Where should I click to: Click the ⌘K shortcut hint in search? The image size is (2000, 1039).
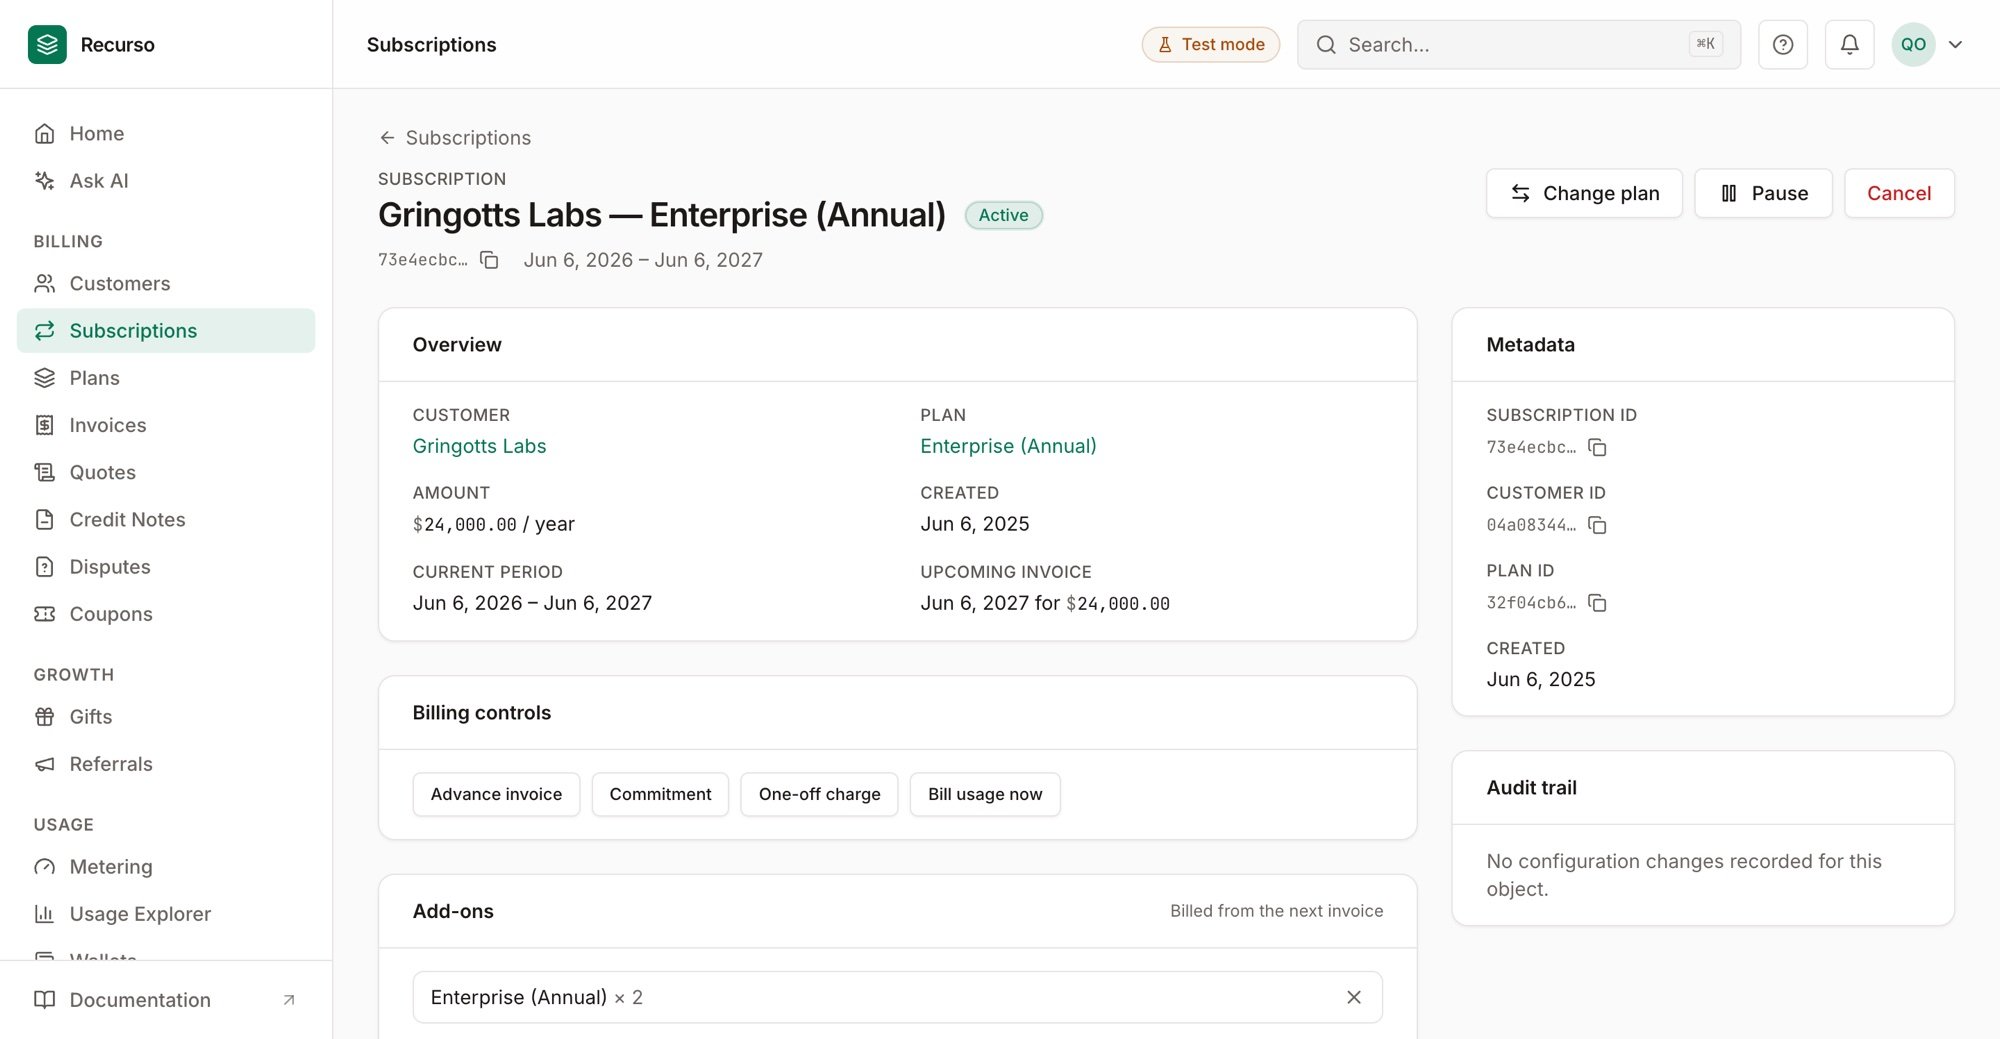(1705, 44)
